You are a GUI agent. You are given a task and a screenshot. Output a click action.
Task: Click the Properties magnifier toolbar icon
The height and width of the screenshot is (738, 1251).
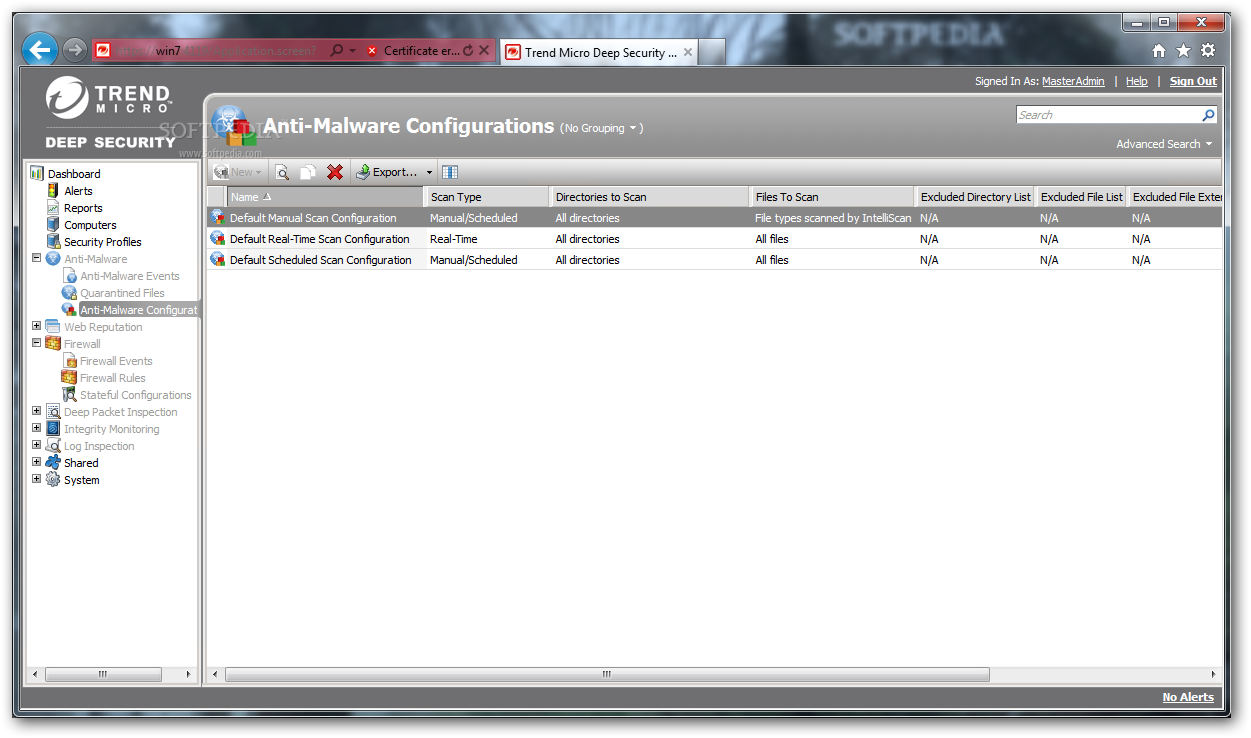tap(282, 172)
